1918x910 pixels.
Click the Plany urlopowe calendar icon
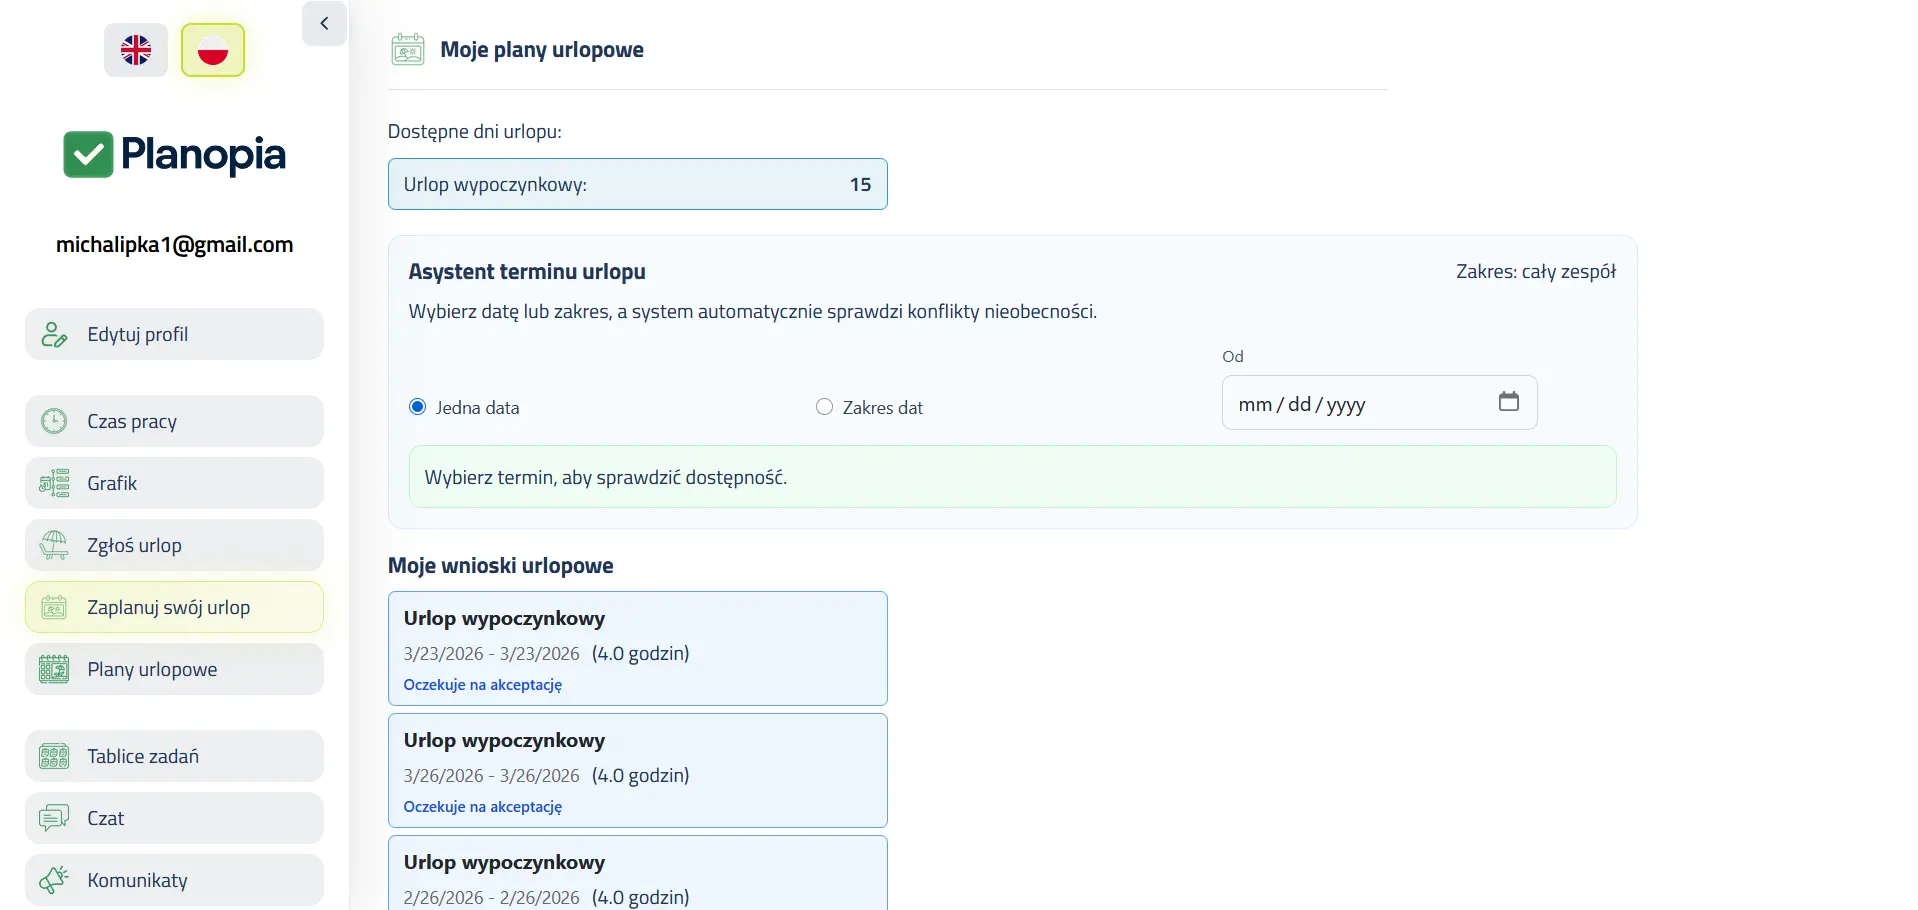point(54,669)
